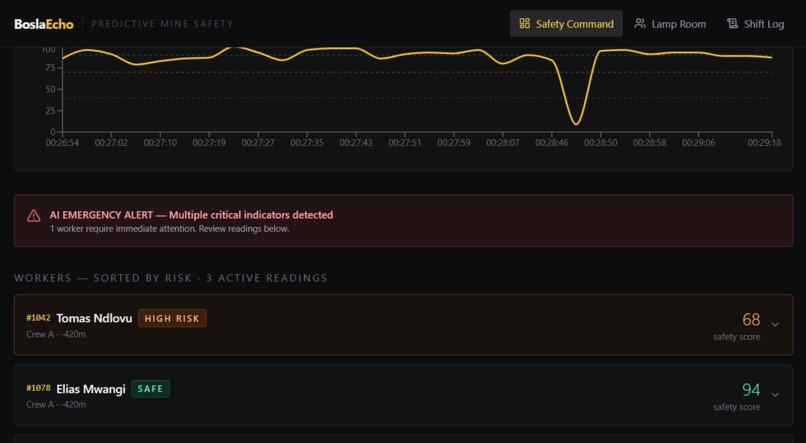The width and height of the screenshot is (806, 443).
Task: Click the 'Workers — sorted by risk' heading
Action: (171, 278)
